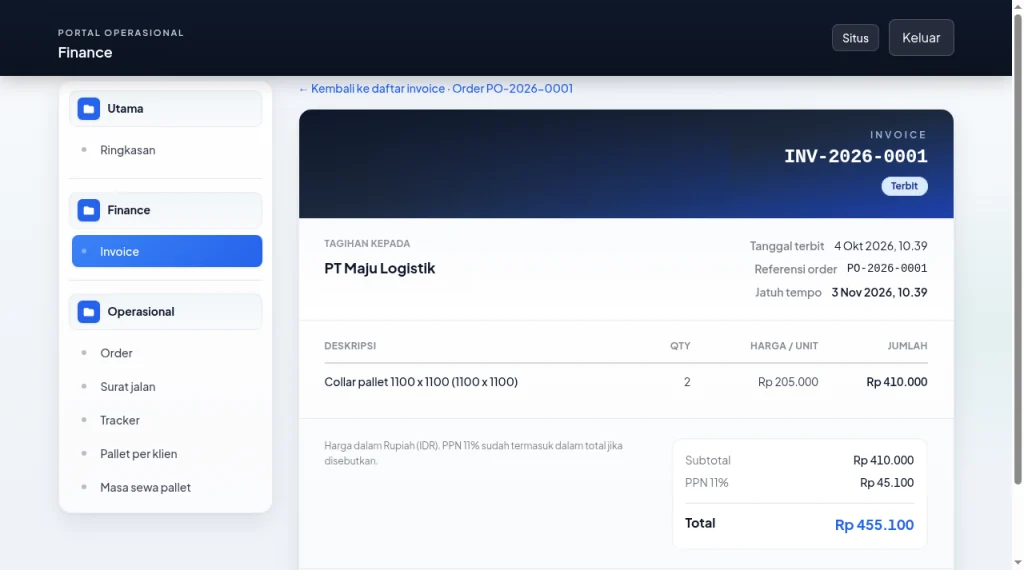Viewport: 1024px width, 570px height.
Task: Select the Invoice menu item
Action: tap(167, 251)
